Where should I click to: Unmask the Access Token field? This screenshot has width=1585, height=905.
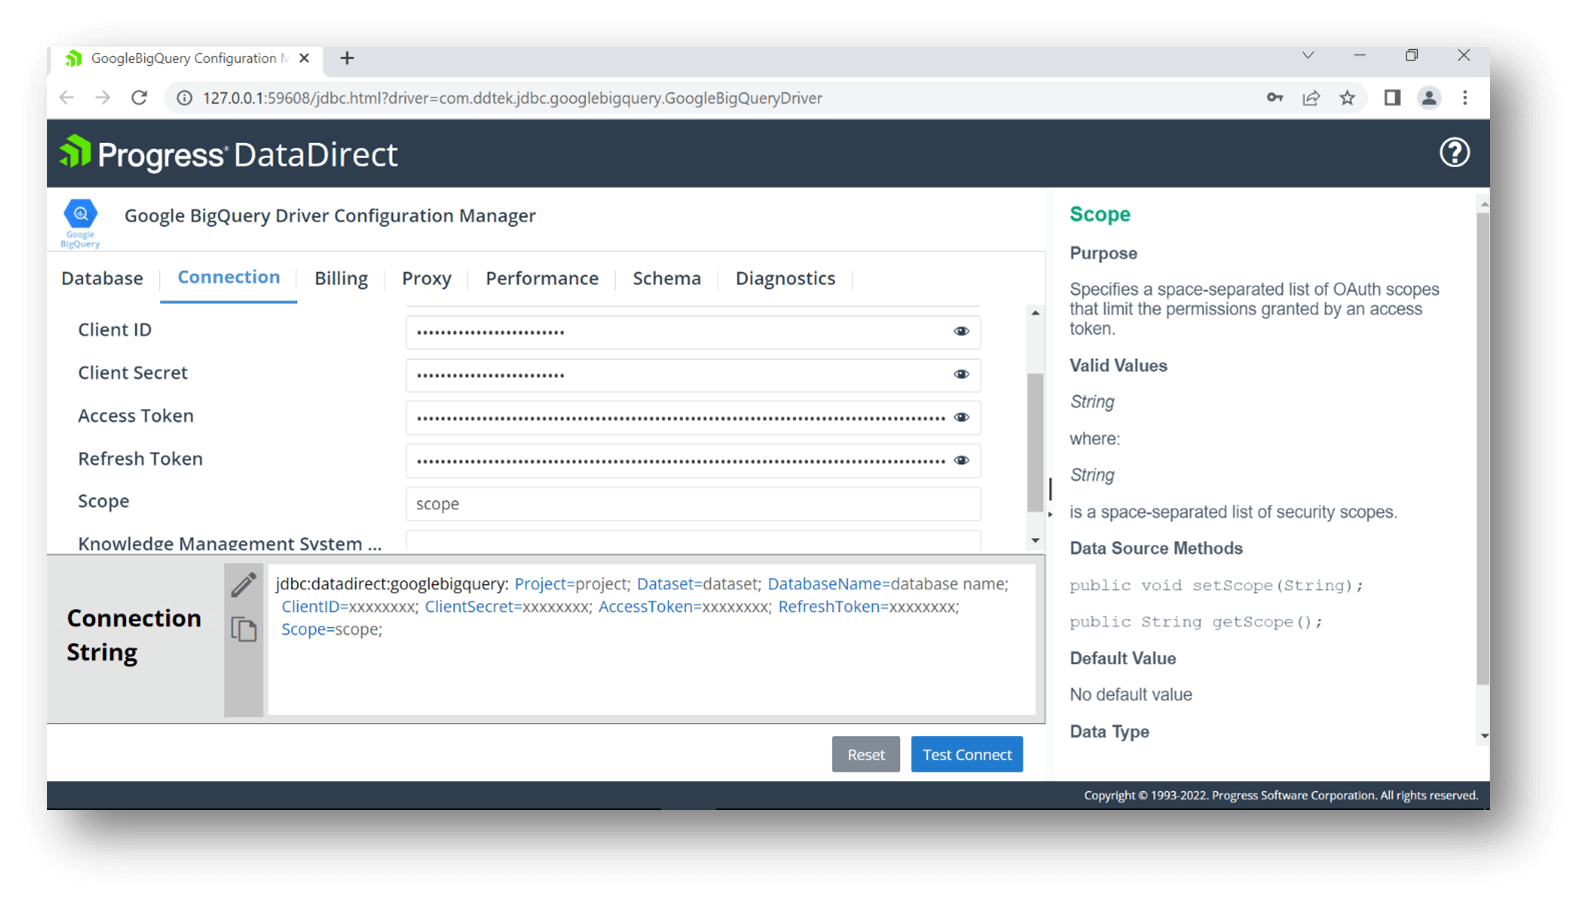(961, 418)
